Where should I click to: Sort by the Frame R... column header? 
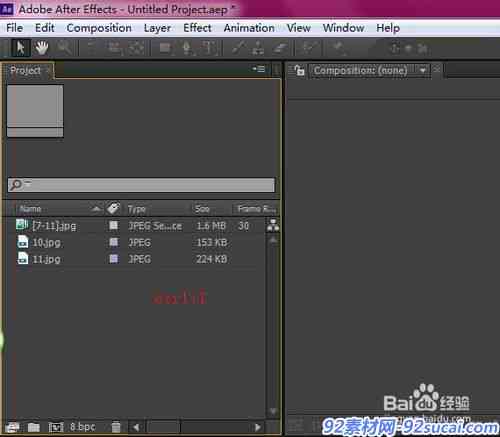point(256,209)
